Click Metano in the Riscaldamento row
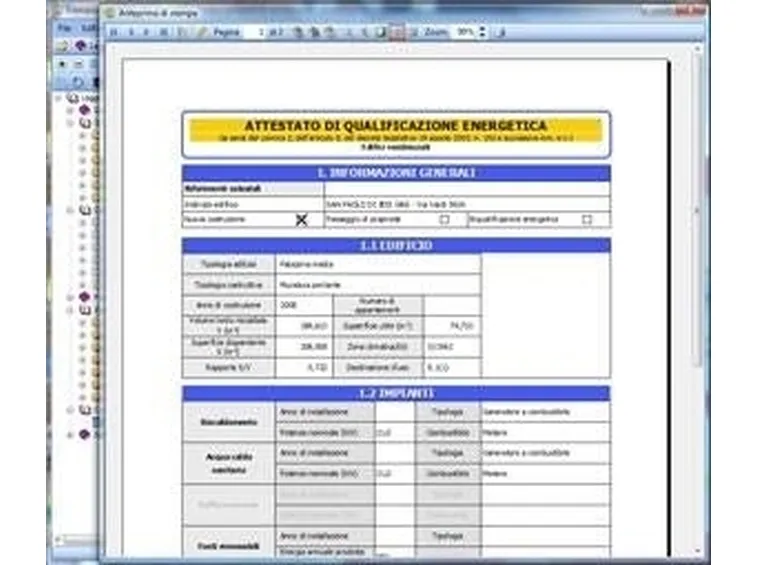757x565 pixels. pyautogui.click(x=495, y=433)
